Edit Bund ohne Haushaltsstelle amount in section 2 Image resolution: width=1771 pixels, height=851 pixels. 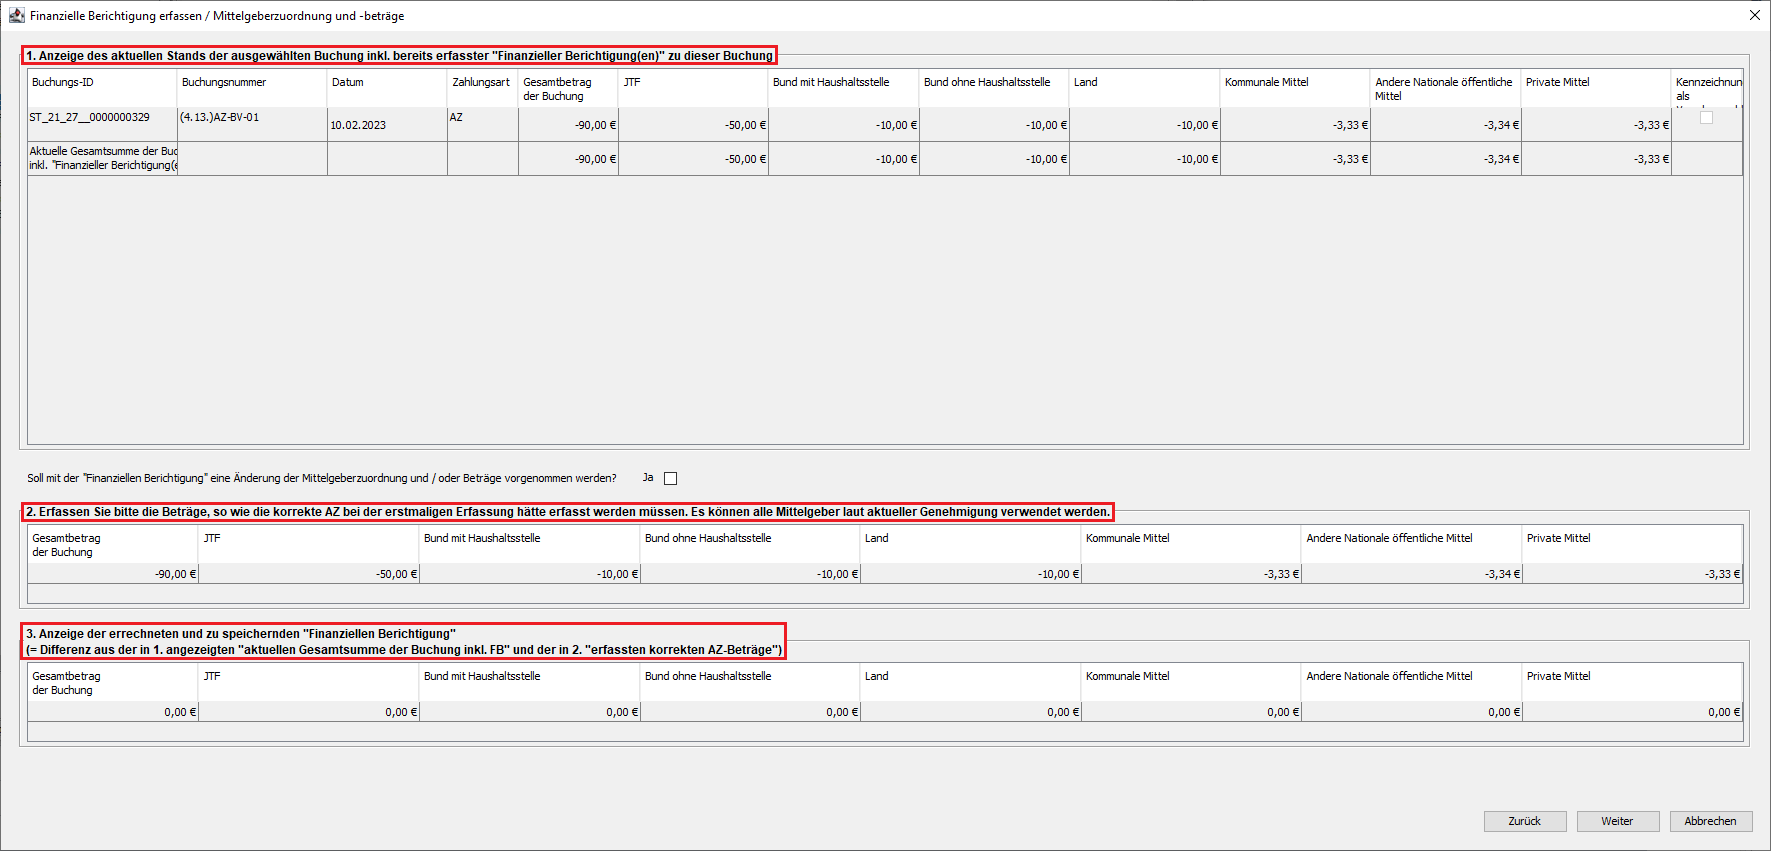(x=750, y=574)
